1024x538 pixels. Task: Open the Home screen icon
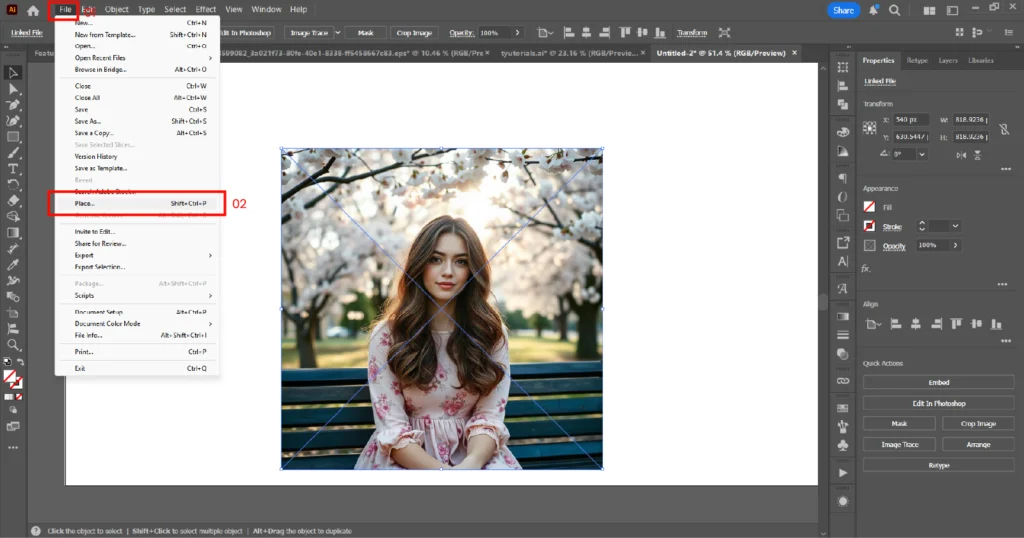pos(33,10)
